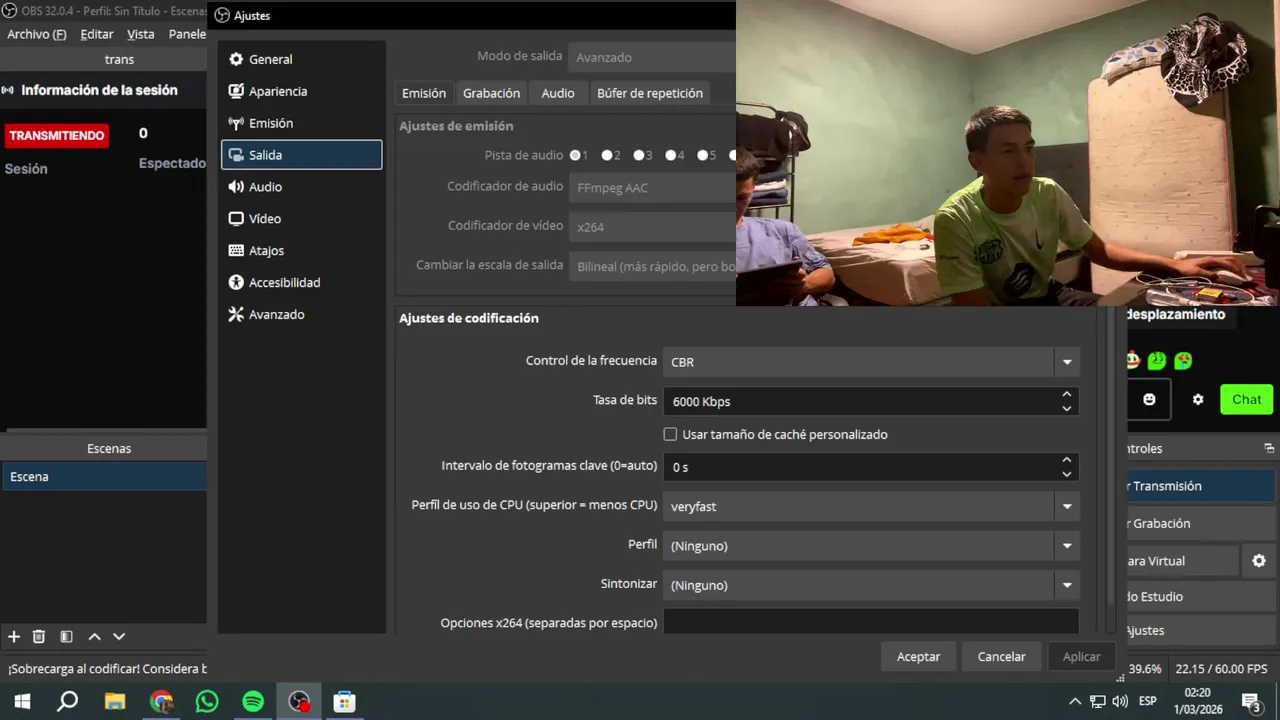Switch to the Emisión output tab
The image size is (1280, 720).
point(424,93)
